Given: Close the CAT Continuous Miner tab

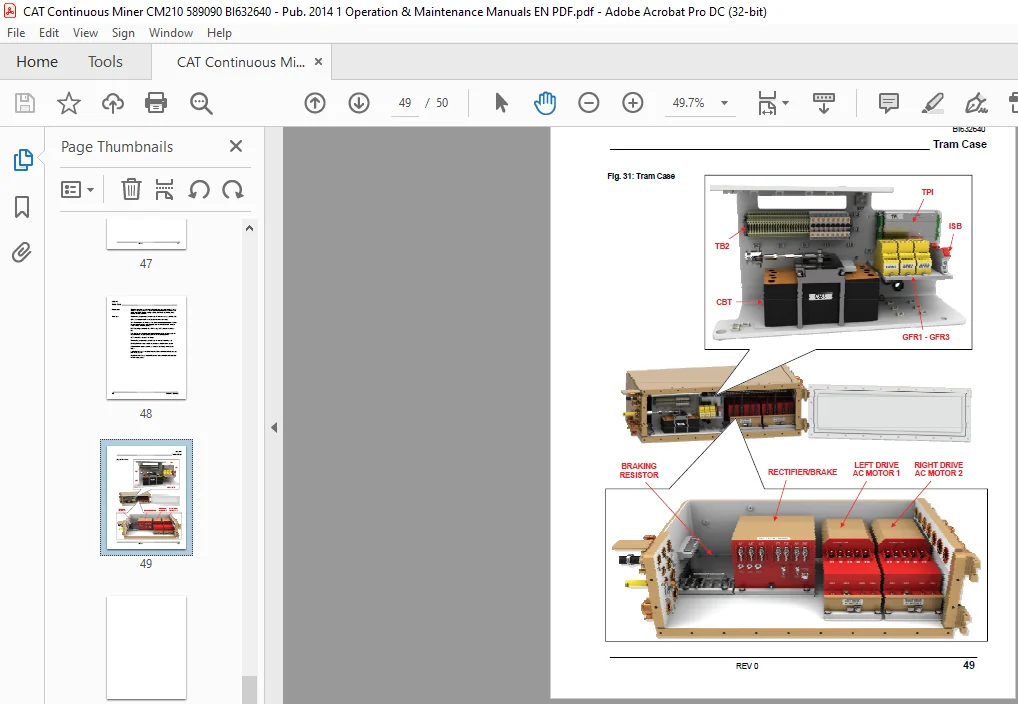Looking at the screenshot, I should [x=318, y=62].
